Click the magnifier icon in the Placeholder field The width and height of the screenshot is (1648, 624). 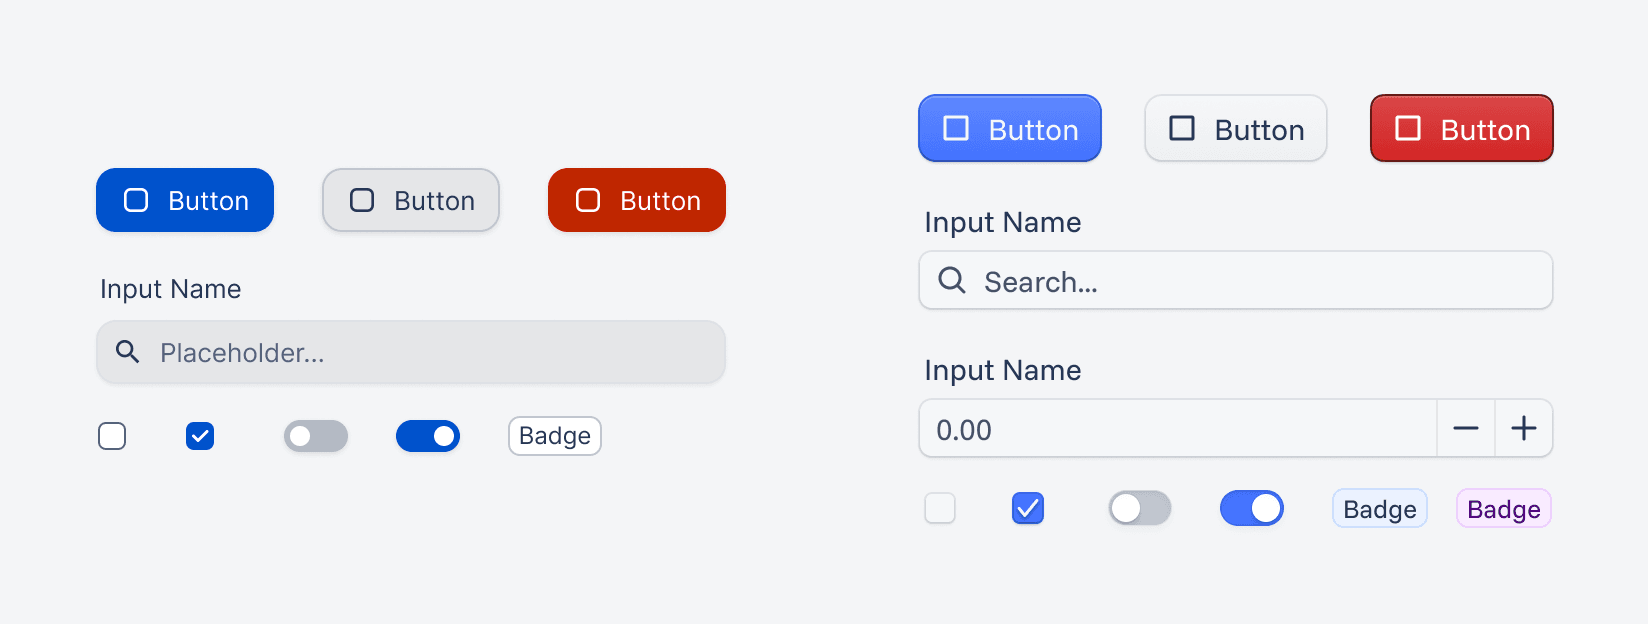tap(127, 352)
